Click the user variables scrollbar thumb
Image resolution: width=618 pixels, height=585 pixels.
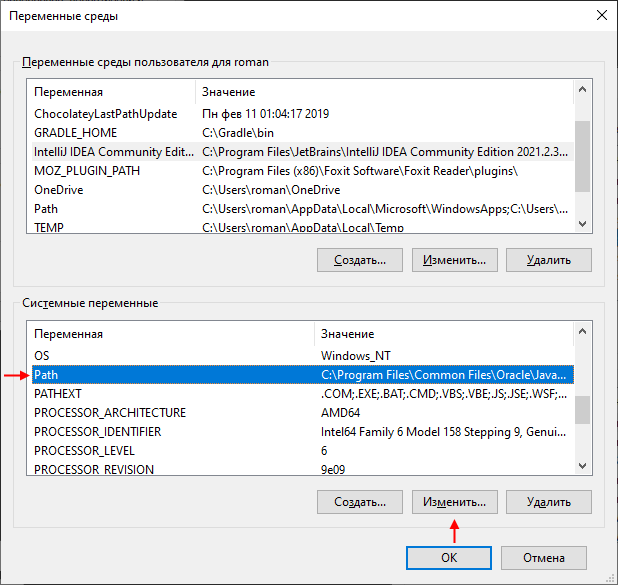[x=582, y=156]
